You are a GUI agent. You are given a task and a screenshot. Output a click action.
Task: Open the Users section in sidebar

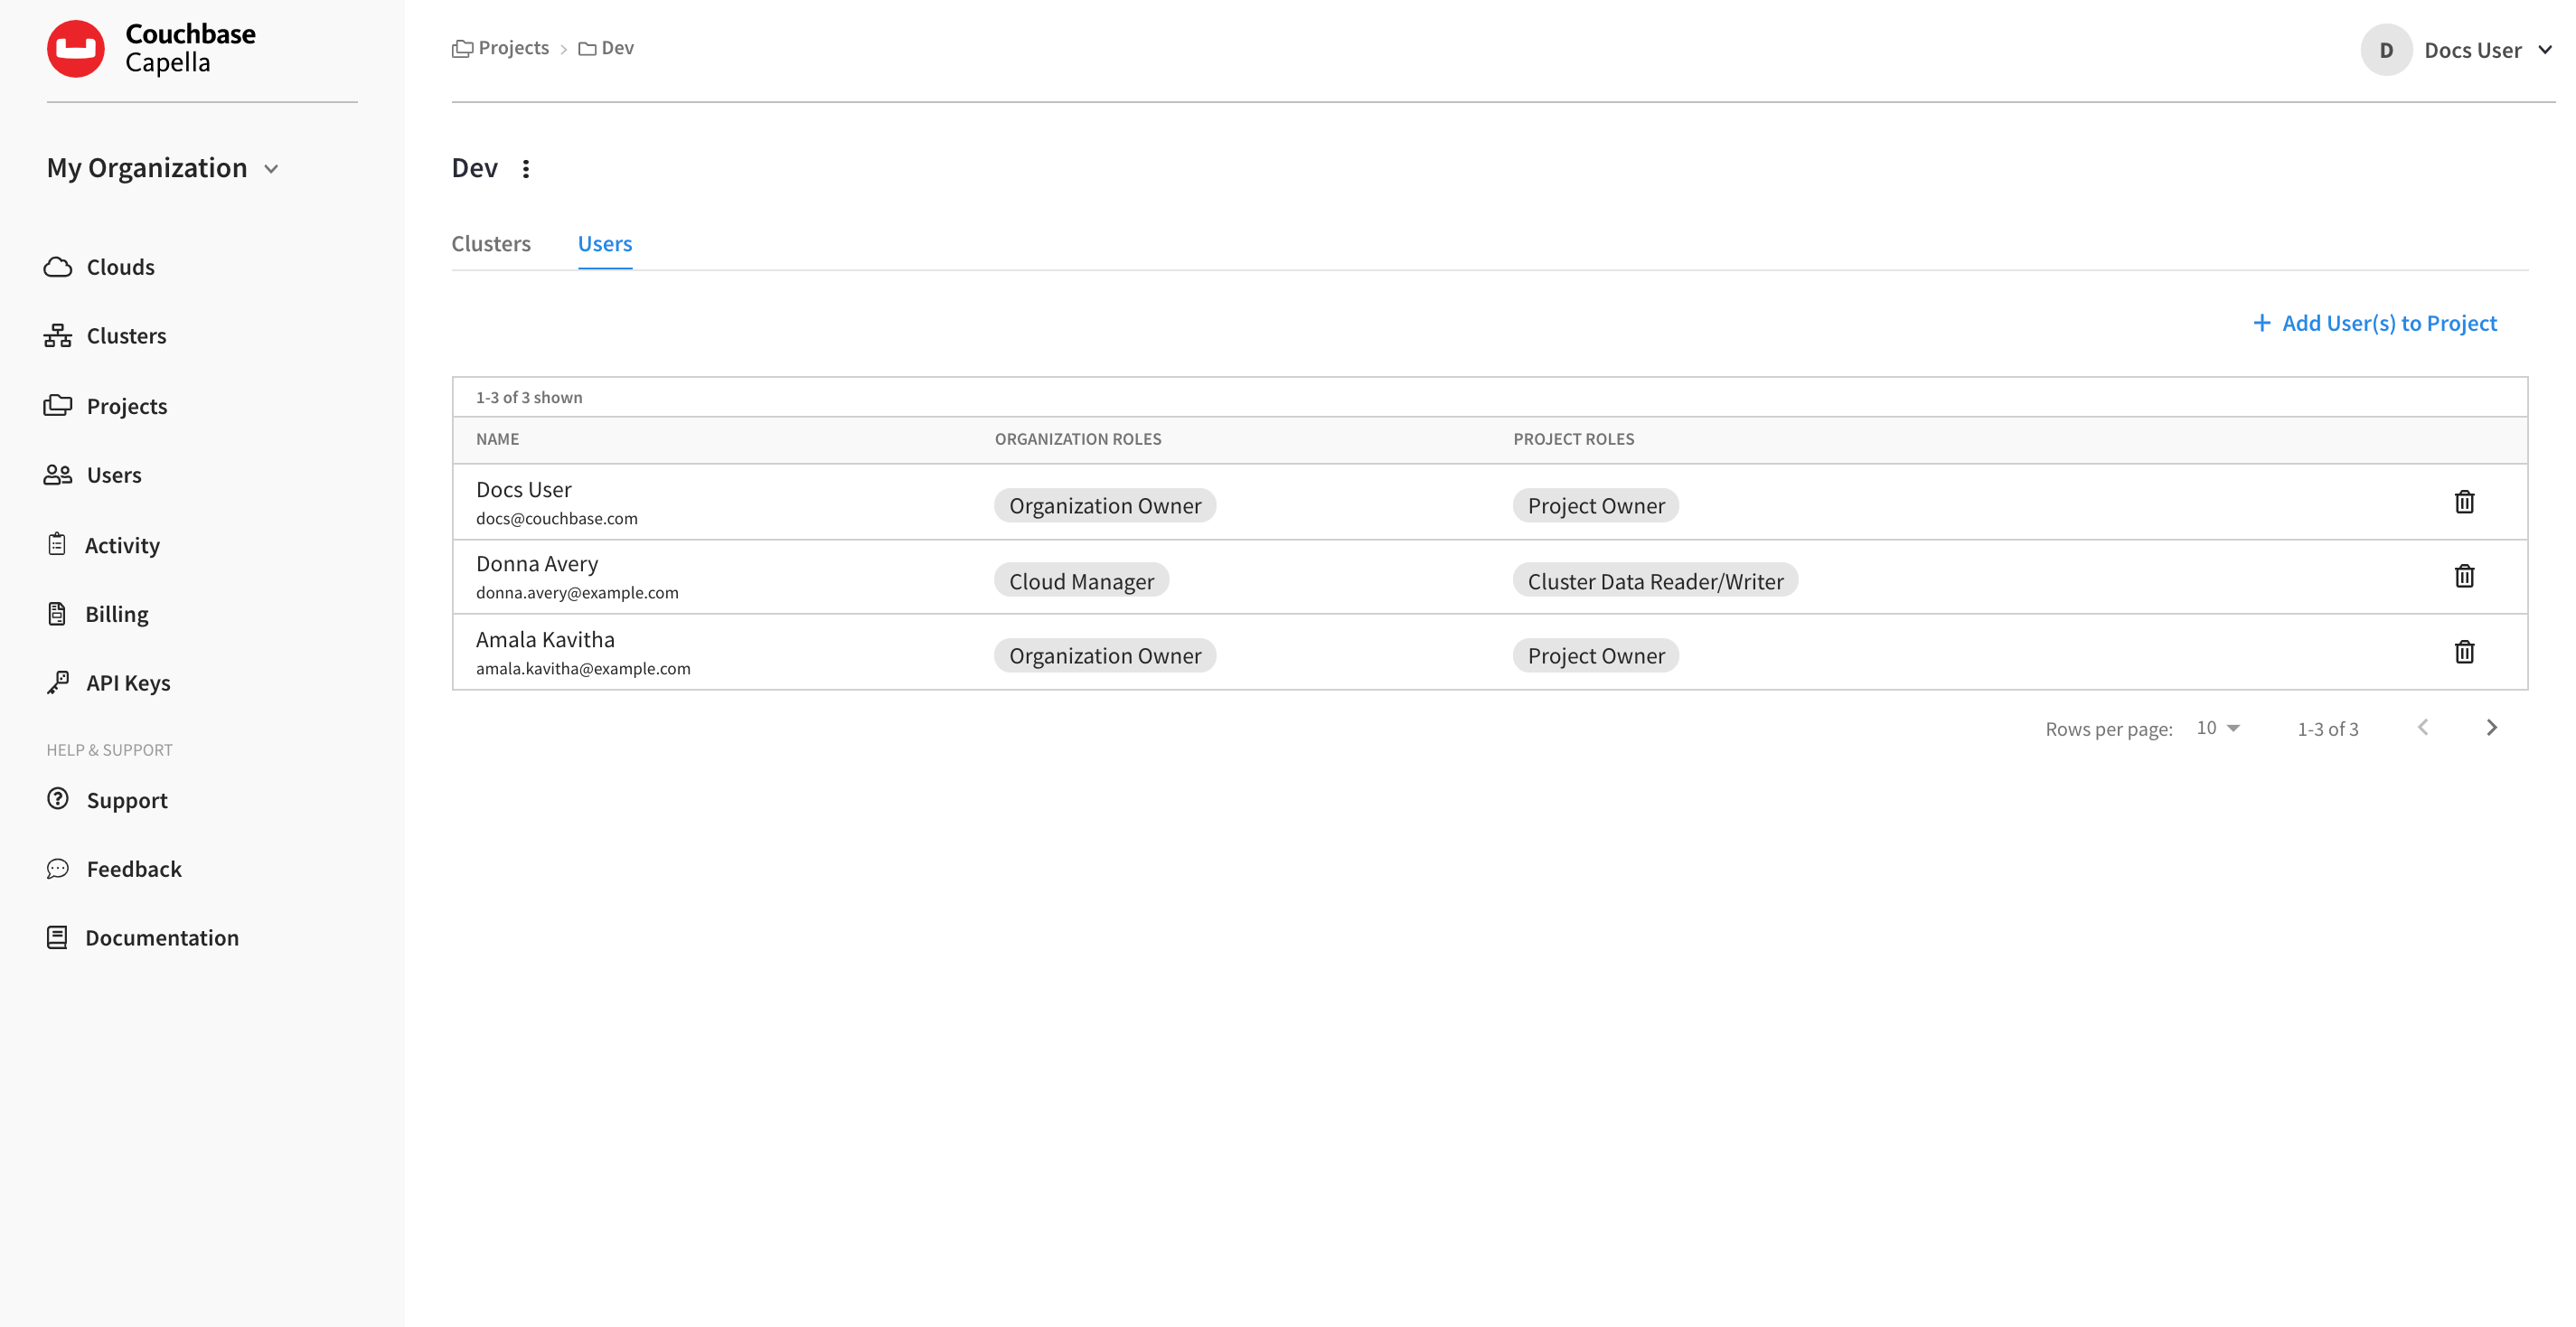click(x=113, y=474)
